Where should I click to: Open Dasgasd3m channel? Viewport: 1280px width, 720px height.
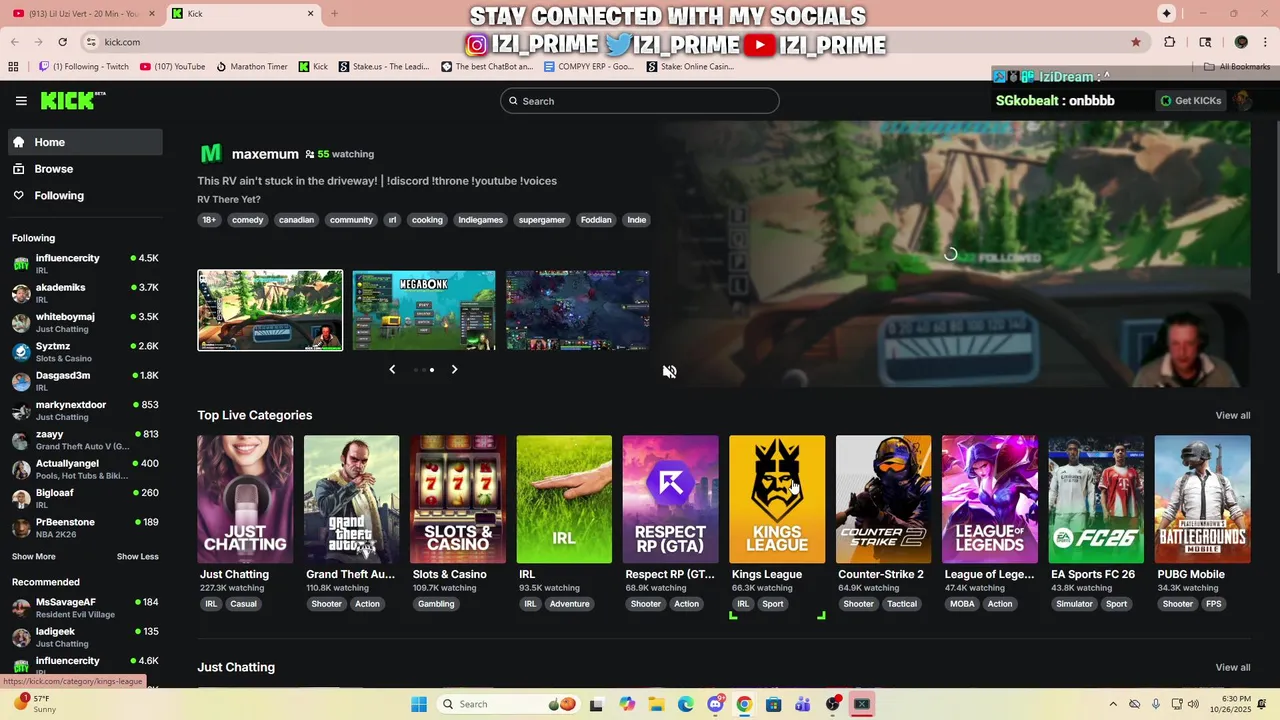[x=86, y=381]
